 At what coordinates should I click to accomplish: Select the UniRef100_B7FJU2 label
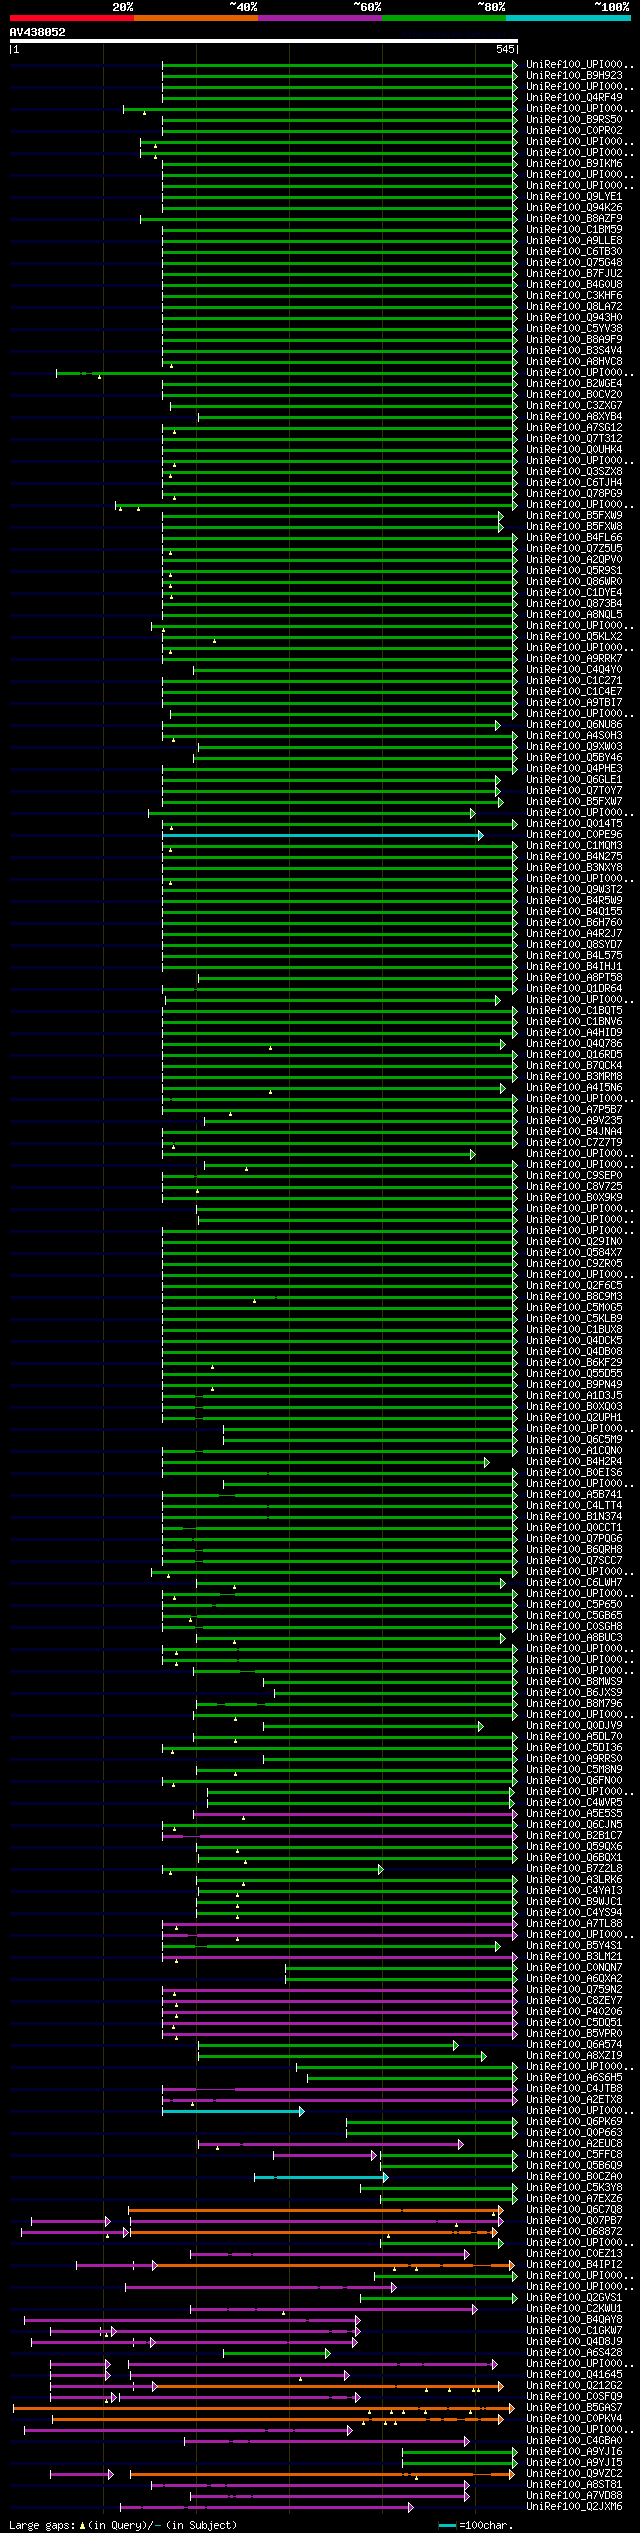coord(574,273)
